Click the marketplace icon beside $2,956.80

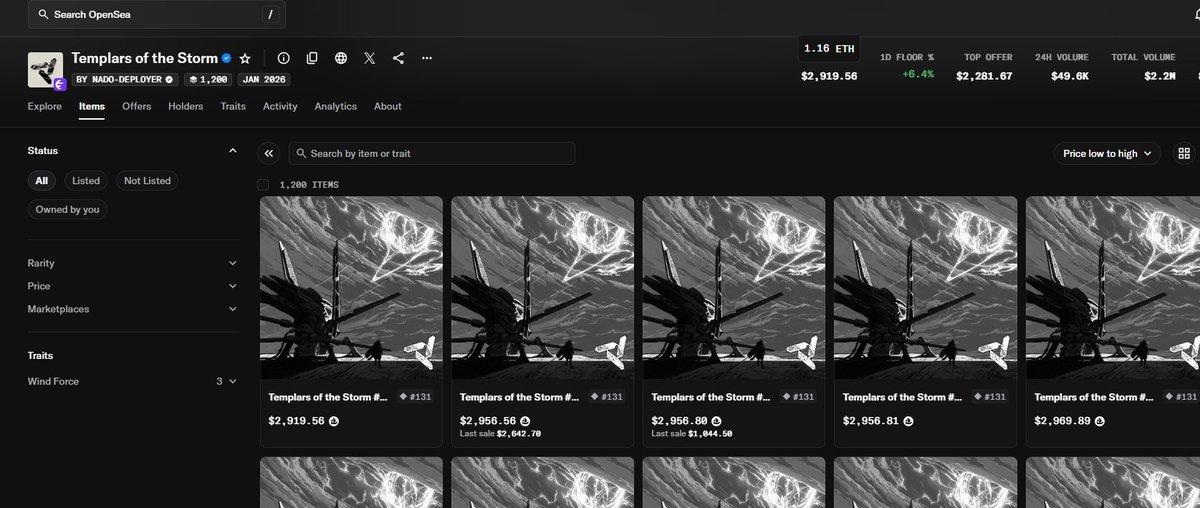click(716, 421)
